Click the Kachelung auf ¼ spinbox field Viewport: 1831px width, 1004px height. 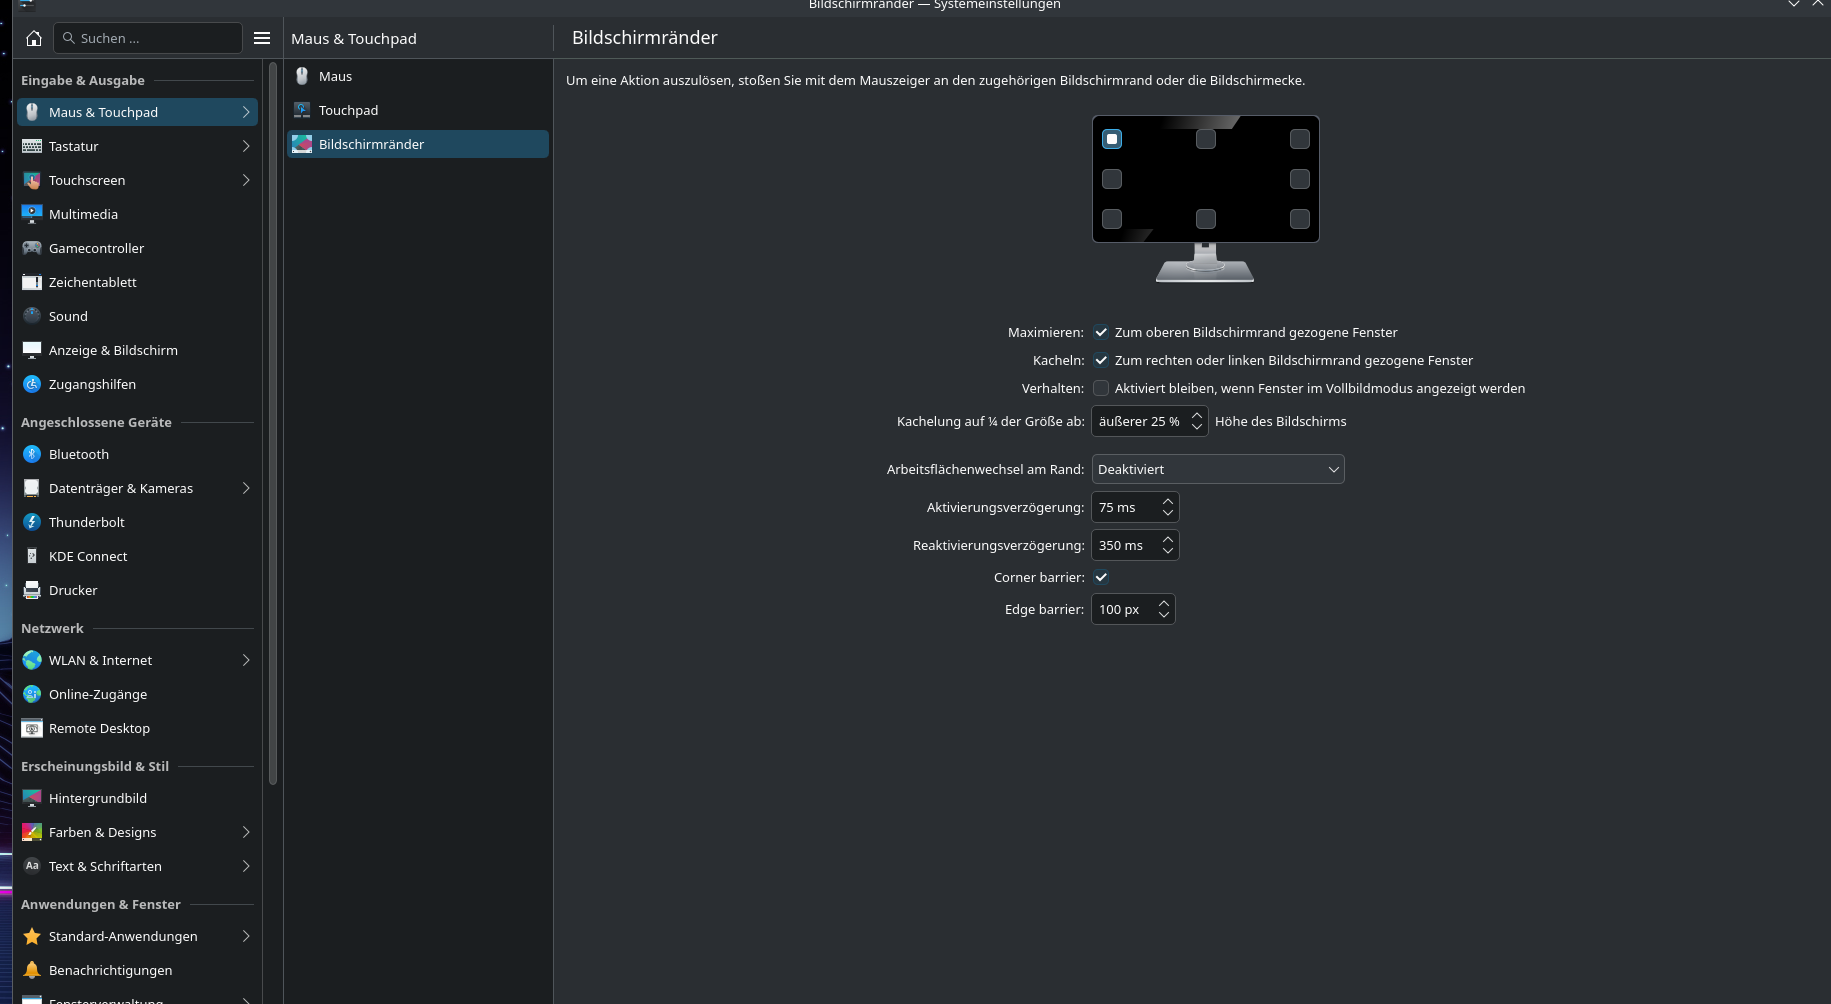[x=1150, y=421]
